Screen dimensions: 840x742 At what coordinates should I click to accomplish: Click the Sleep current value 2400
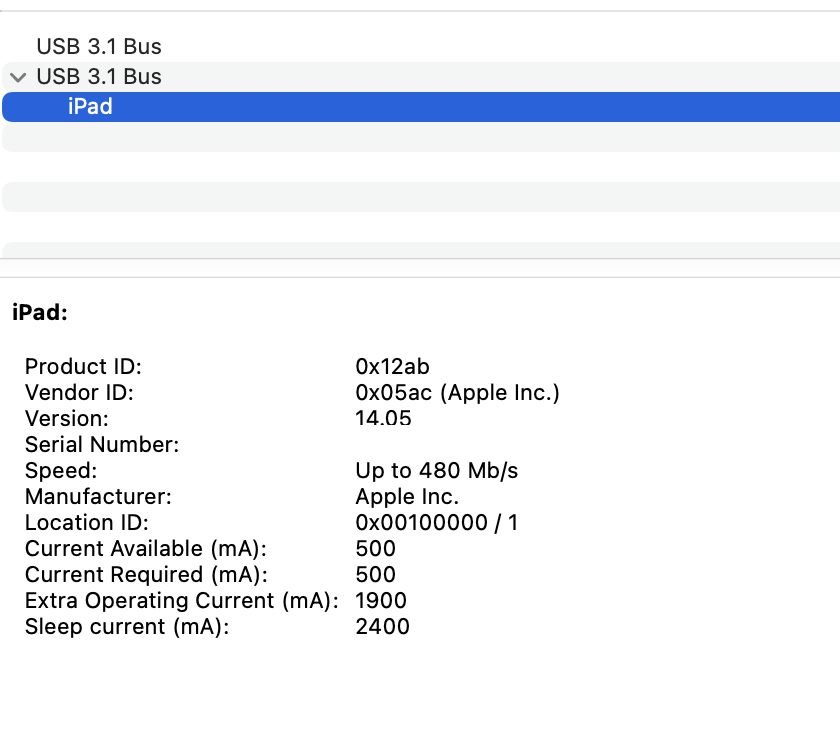coord(382,627)
